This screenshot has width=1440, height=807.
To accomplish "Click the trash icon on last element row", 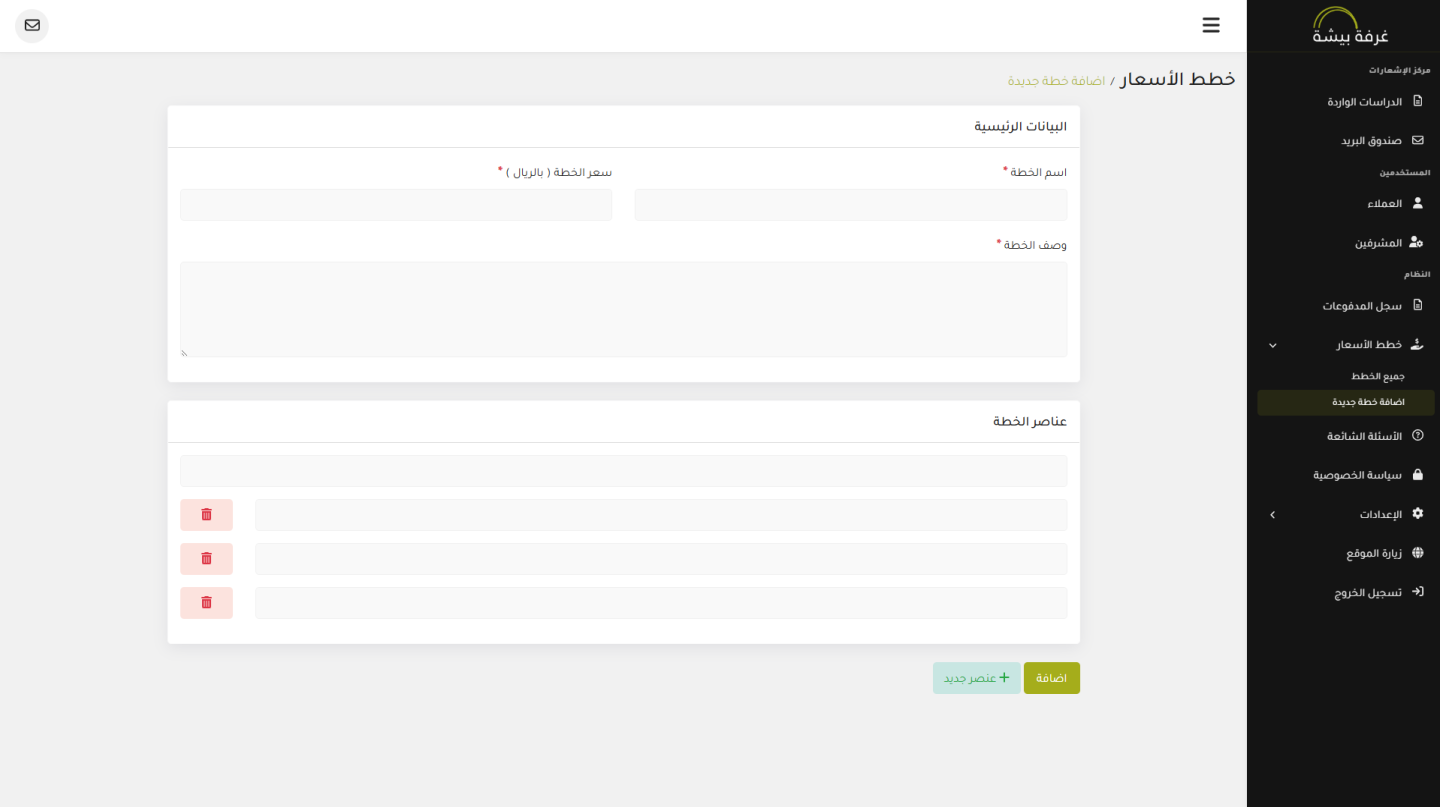I will click(206, 603).
